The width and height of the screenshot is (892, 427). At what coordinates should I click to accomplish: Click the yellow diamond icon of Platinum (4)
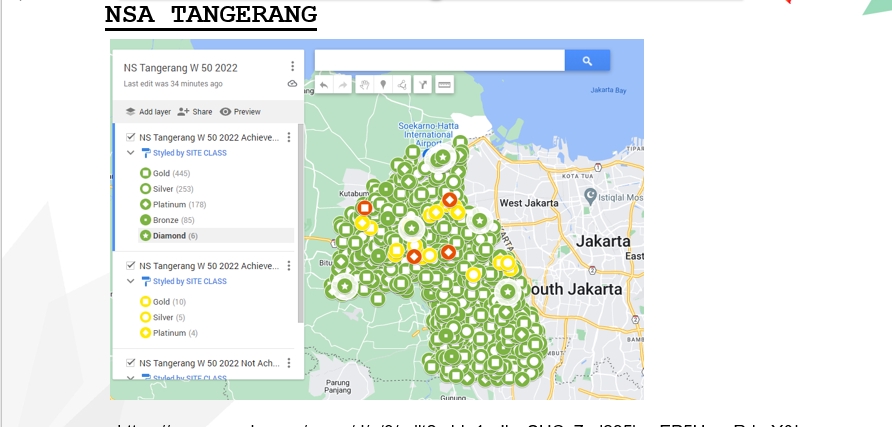145,333
